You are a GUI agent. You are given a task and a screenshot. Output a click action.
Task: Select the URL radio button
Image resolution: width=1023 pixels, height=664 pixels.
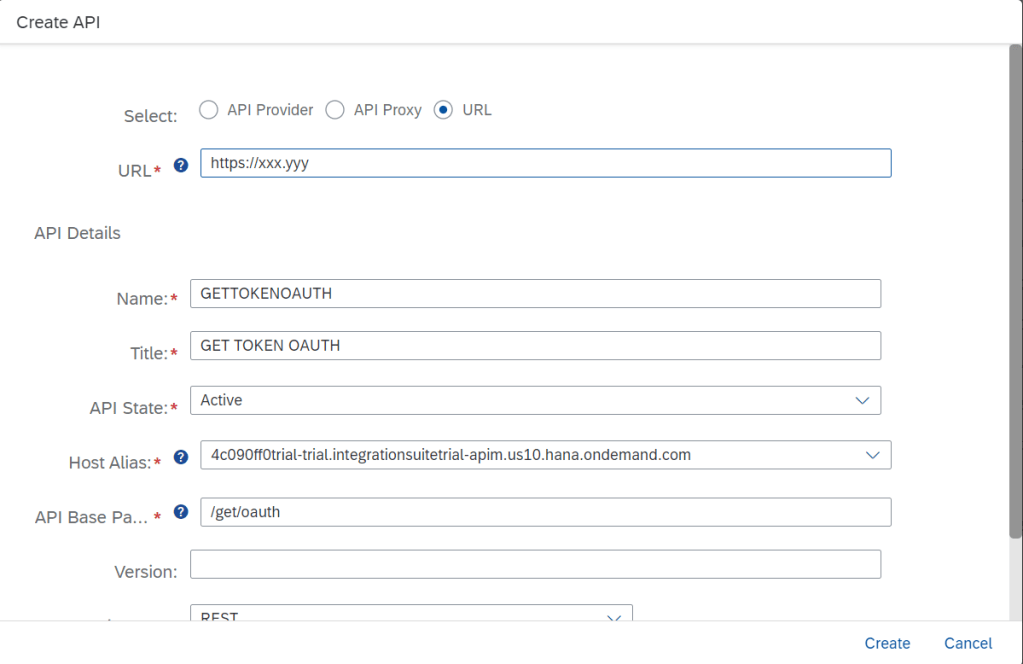point(443,110)
